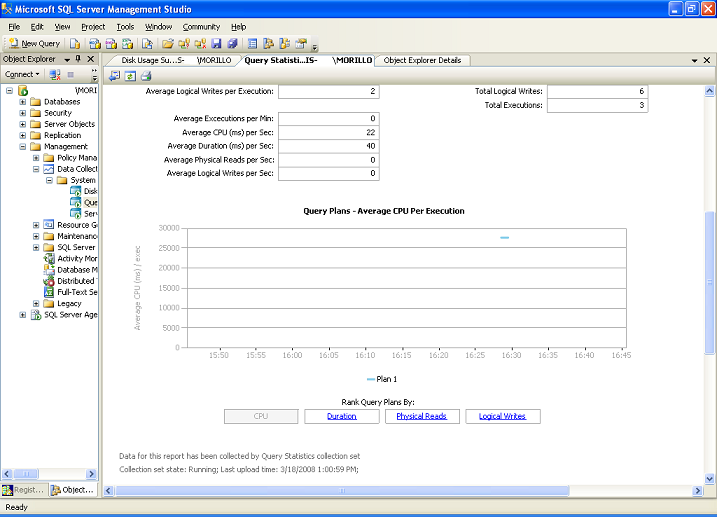
Task: Rank query plans by Physical Reads
Action: click(x=422, y=416)
